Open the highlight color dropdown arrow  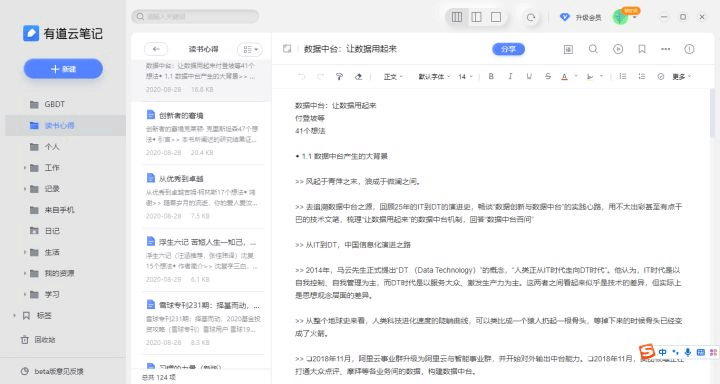point(602,77)
